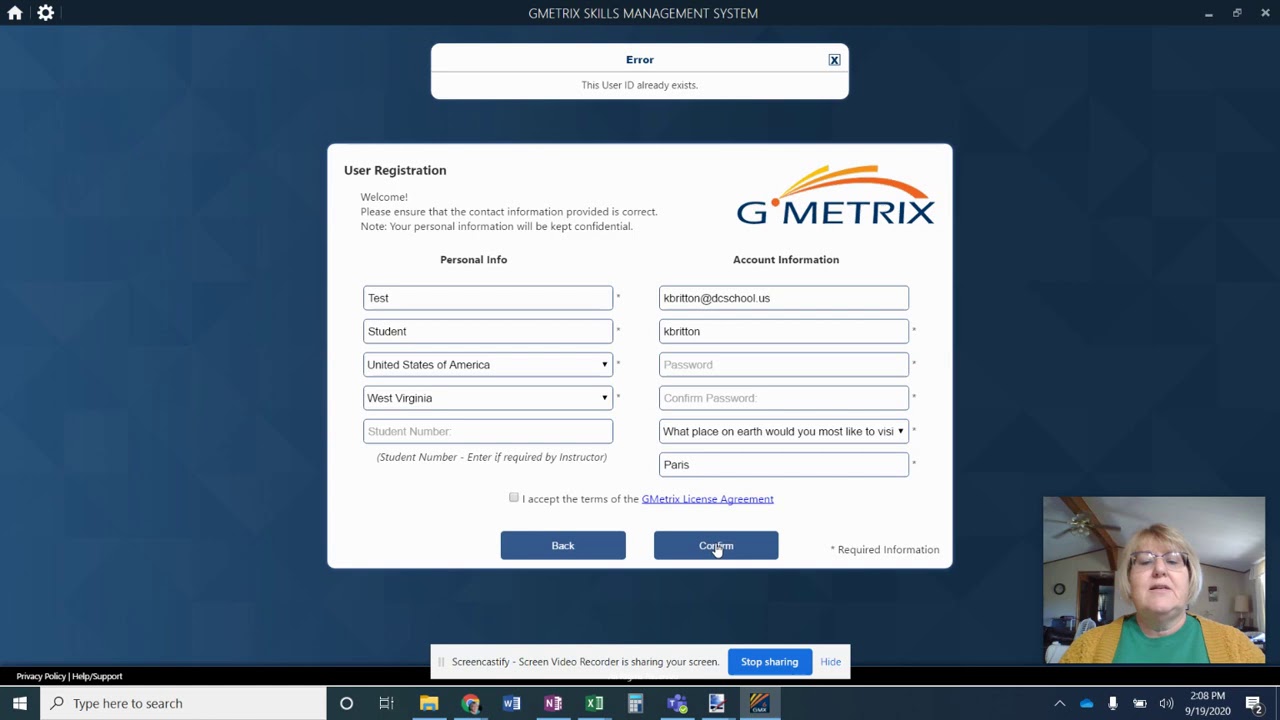This screenshot has width=1280, height=720.
Task: Open the security question dropdown
Action: coord(784,431)
